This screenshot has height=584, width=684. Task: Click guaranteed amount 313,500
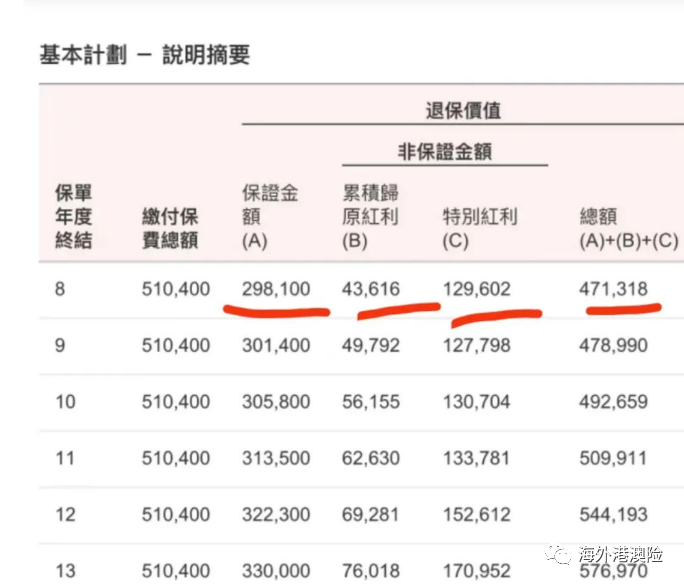tap(276, 458)
